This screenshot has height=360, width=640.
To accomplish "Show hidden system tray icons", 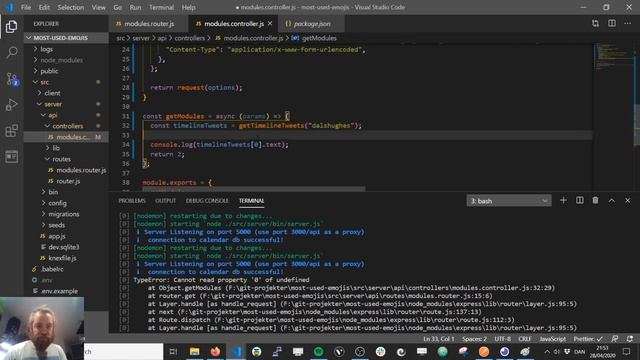I will 547,351.
